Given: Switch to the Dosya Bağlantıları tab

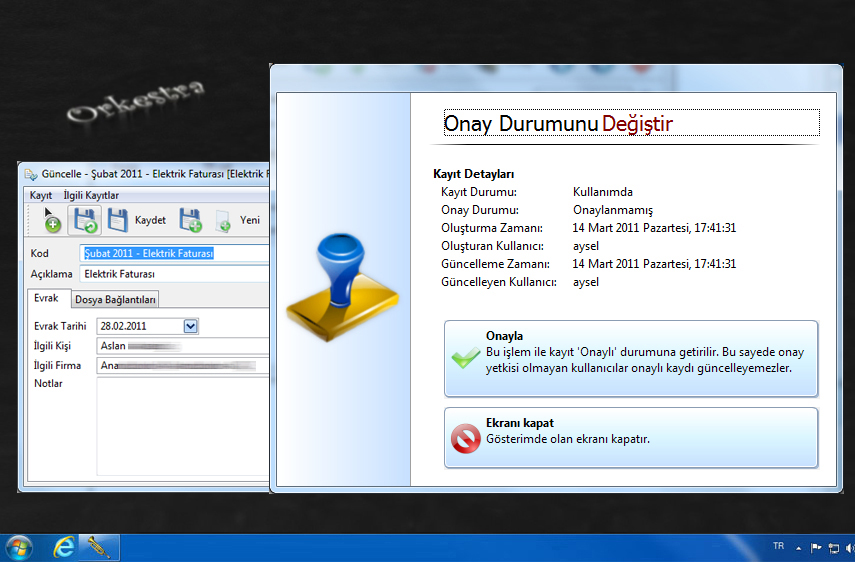Looking at the screenshot, I should (x=116, y=299).
